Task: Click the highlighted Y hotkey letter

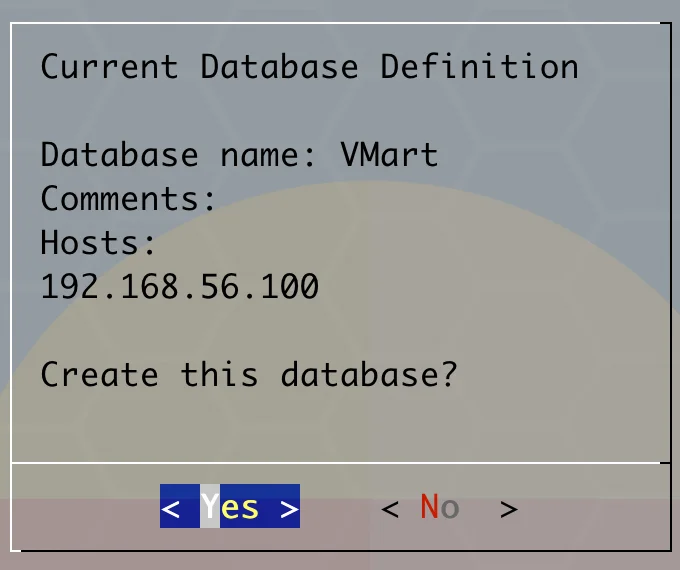Action: pos(210,508)
